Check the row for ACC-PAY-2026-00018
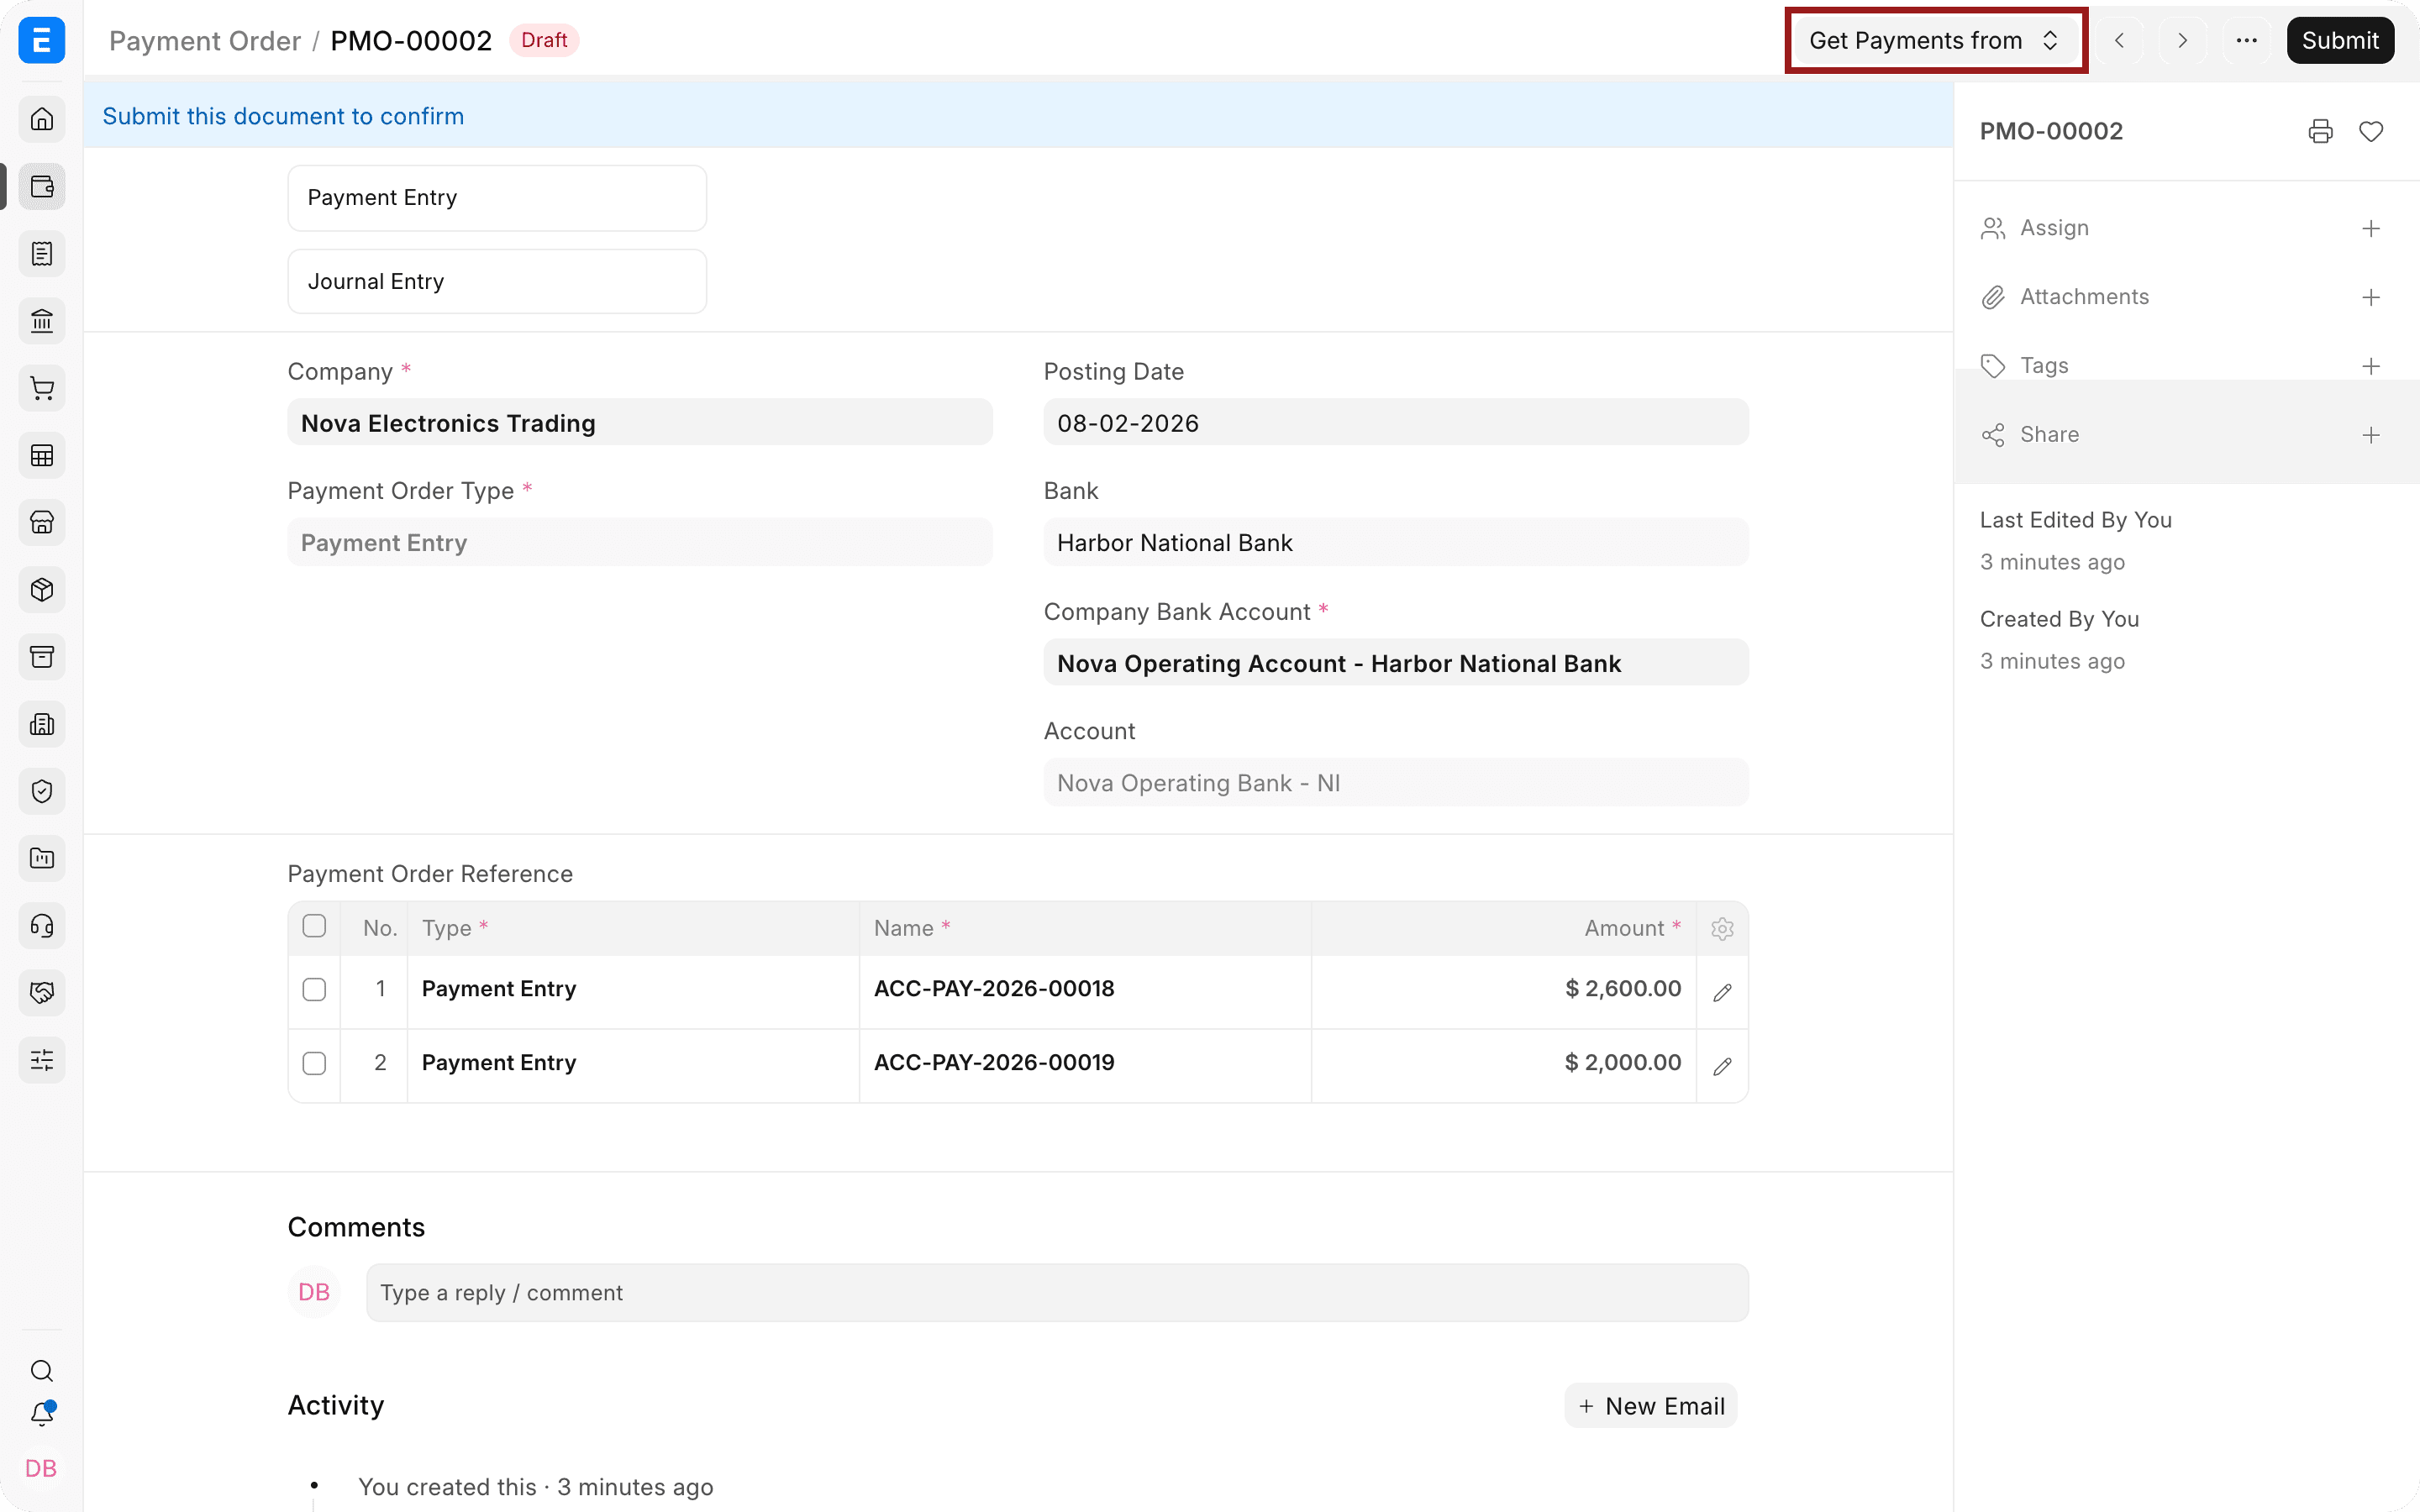This screenshot has width=2420, height=1512. [x=314, y=989]
